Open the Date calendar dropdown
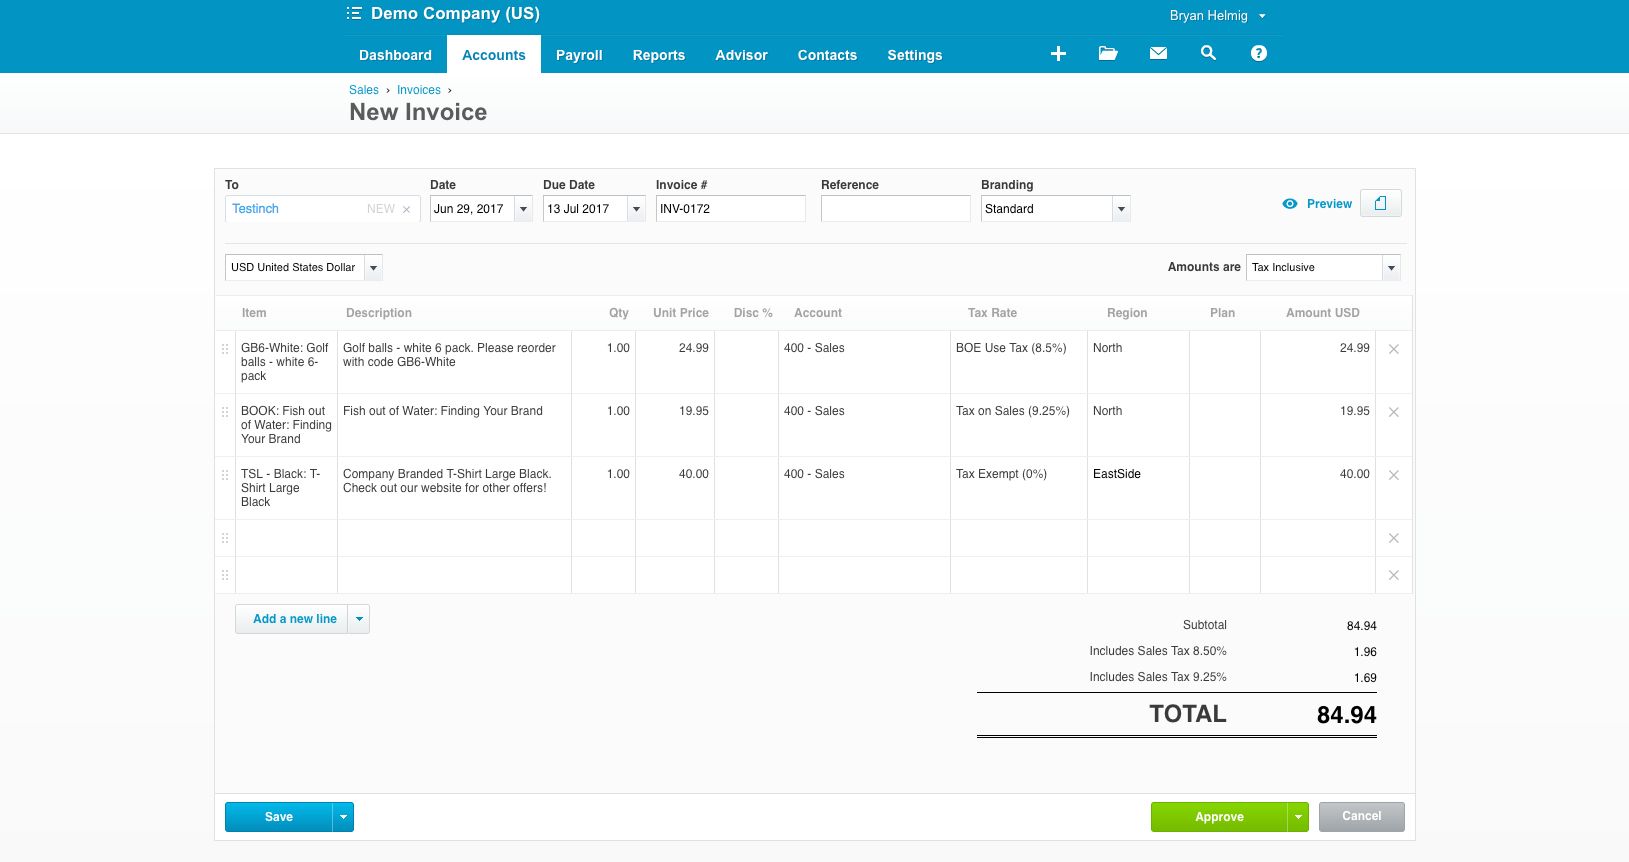 522,209
